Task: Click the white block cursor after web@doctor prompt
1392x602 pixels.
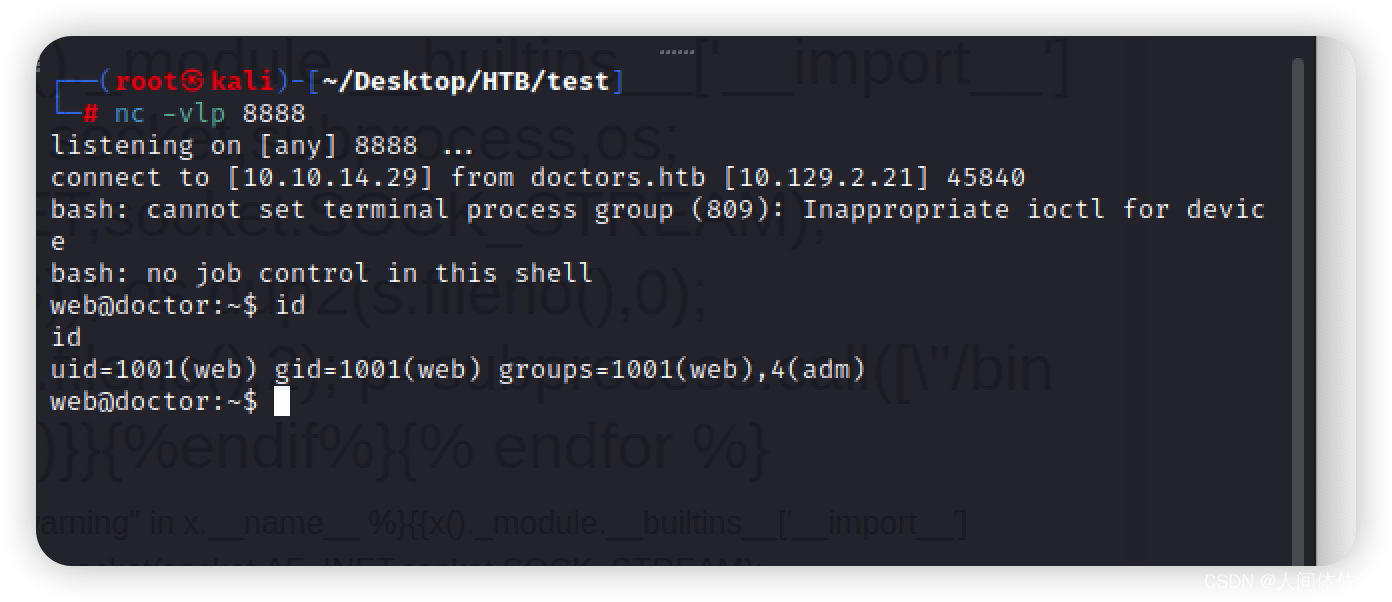Action: (x=282, y=401)
